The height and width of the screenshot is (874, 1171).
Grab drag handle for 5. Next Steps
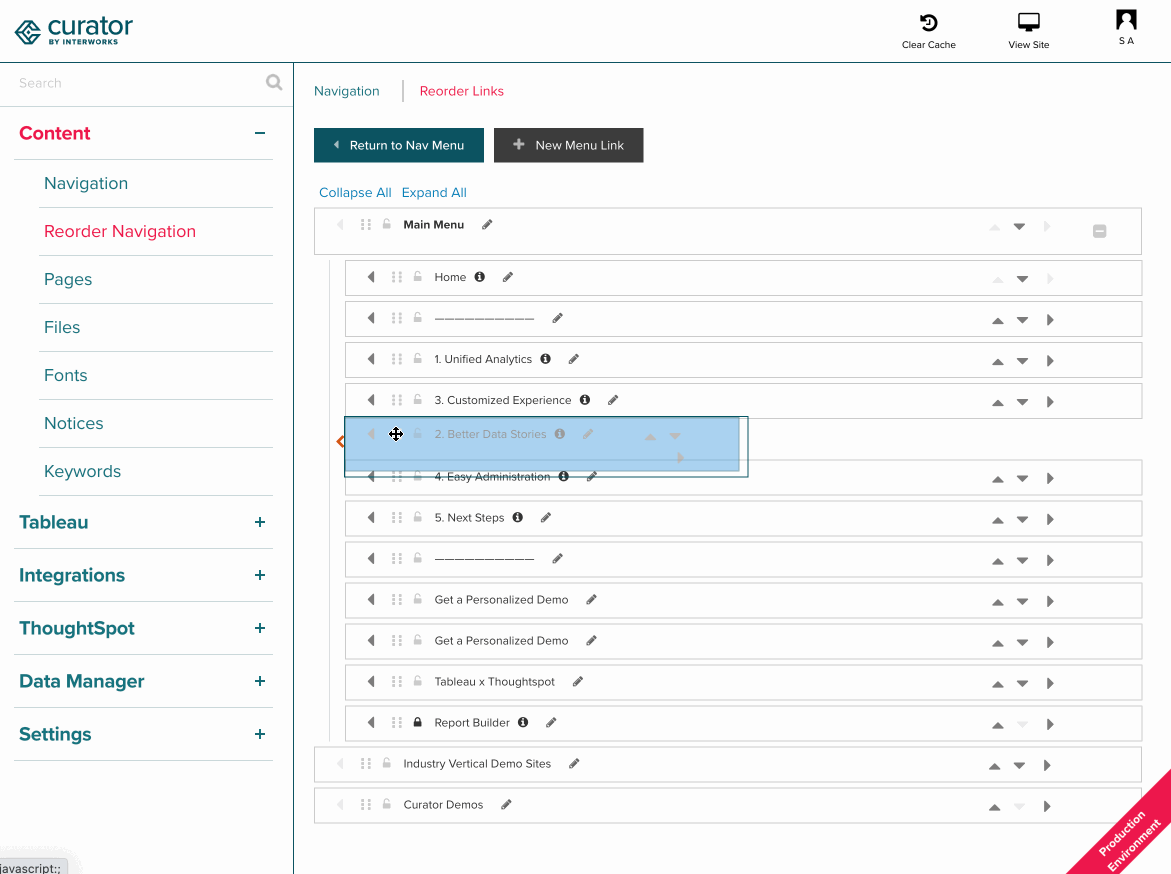pos(397,518)
